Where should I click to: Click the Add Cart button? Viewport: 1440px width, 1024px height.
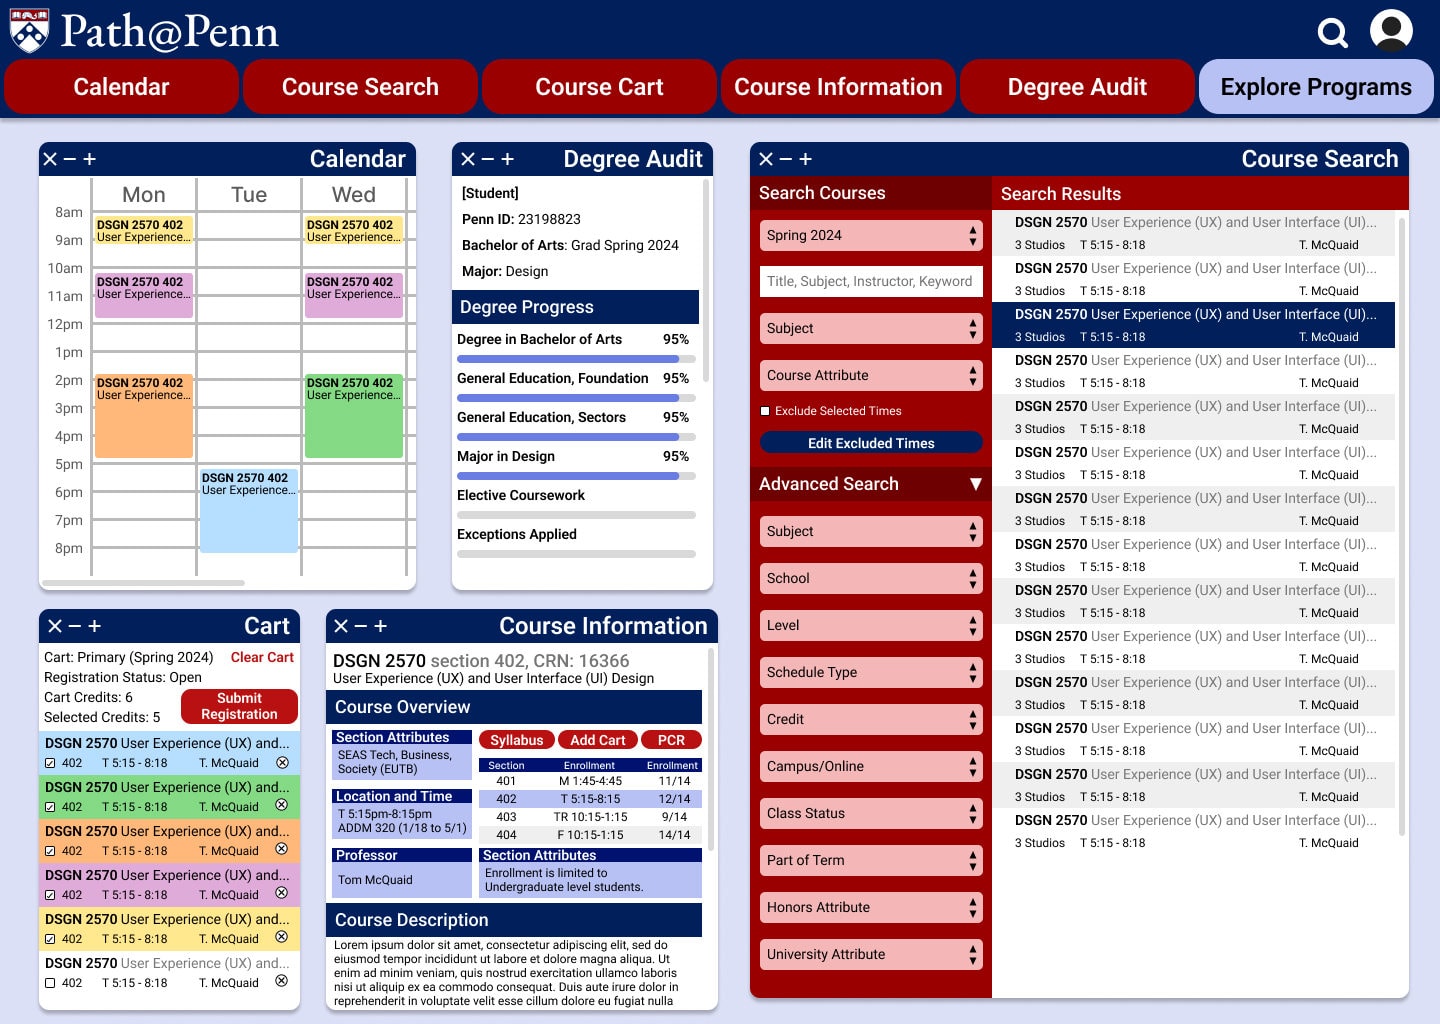598,740
